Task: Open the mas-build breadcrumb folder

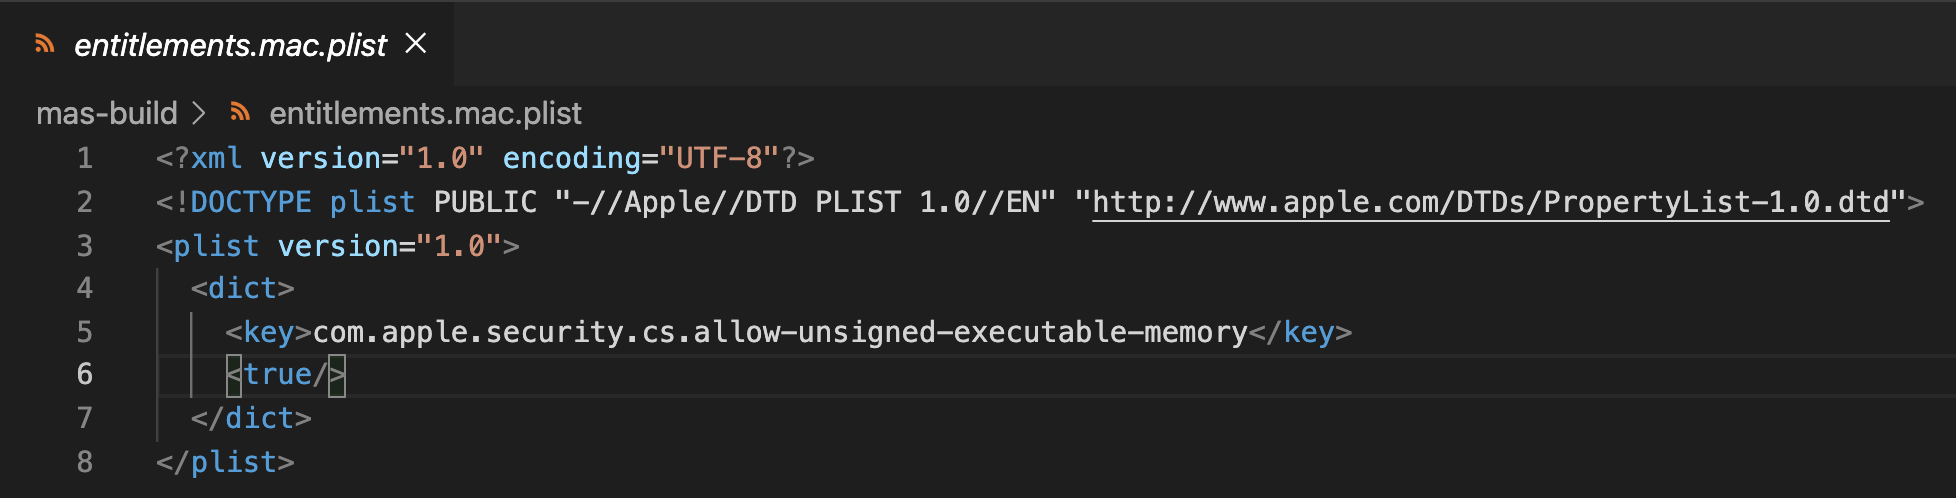Action: pos(107,113)
